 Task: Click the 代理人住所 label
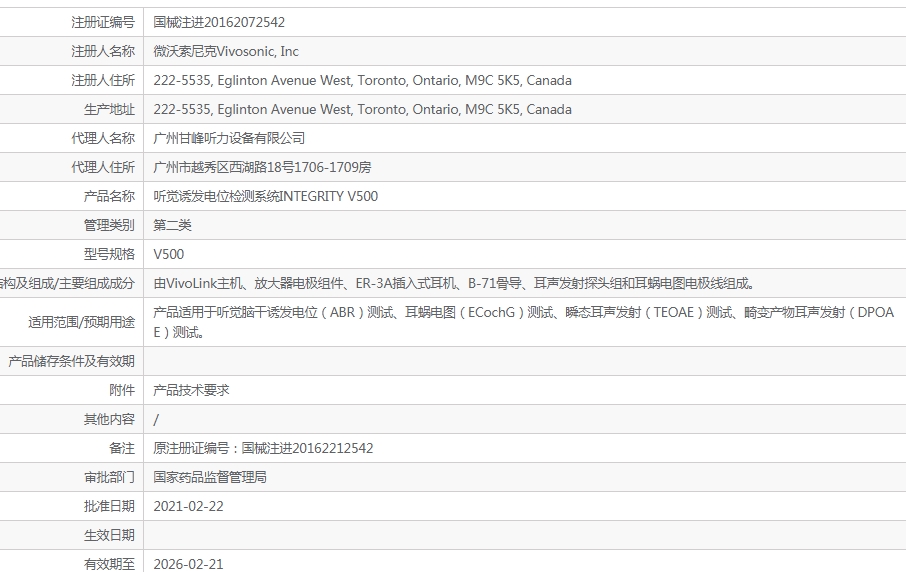tap(103, 167)
